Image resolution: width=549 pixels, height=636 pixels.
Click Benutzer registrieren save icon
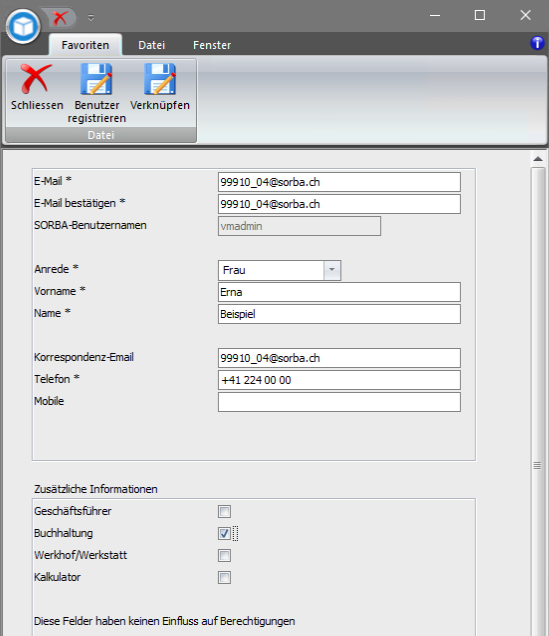click(x=97, y=79)
